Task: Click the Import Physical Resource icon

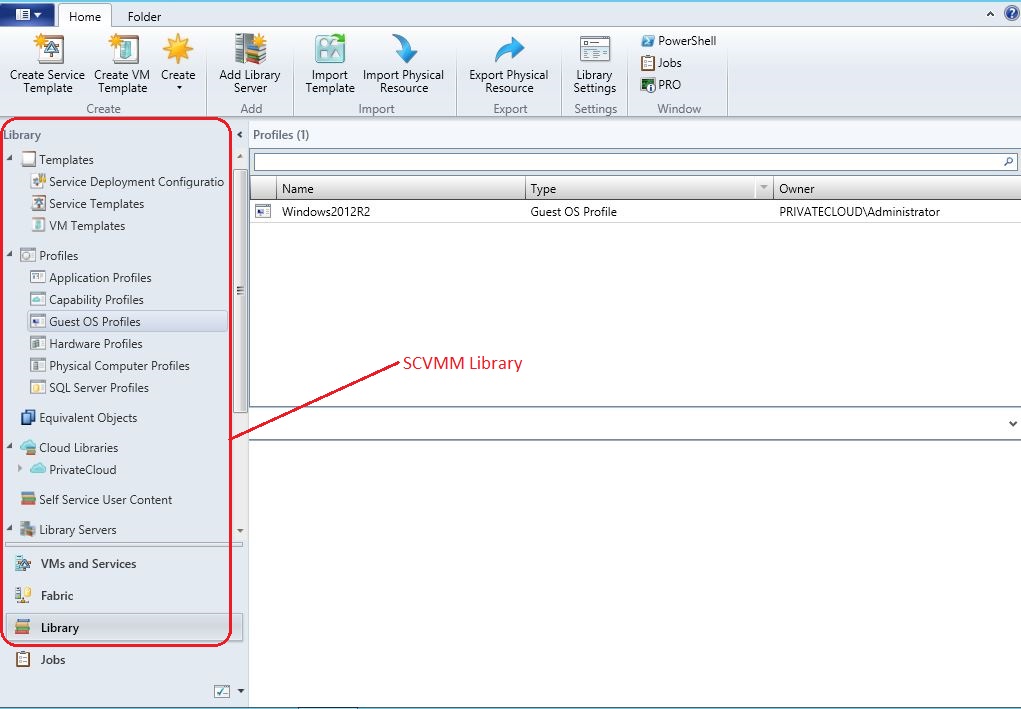Action: coord(404,49)
